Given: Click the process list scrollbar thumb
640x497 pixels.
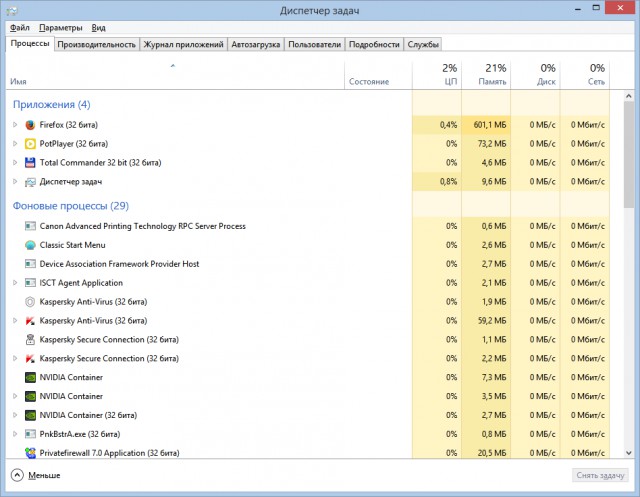Looking at the screenshot, I should pos(629,155).
